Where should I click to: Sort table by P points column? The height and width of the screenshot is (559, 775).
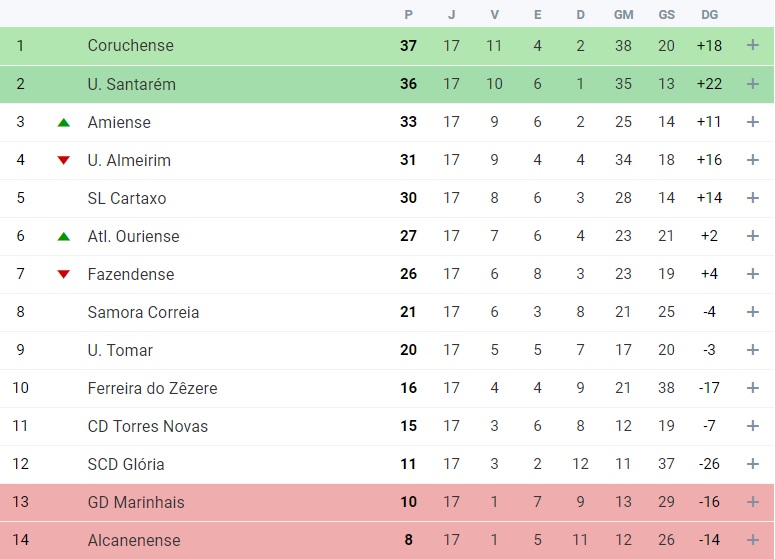[x=408, y=15]
